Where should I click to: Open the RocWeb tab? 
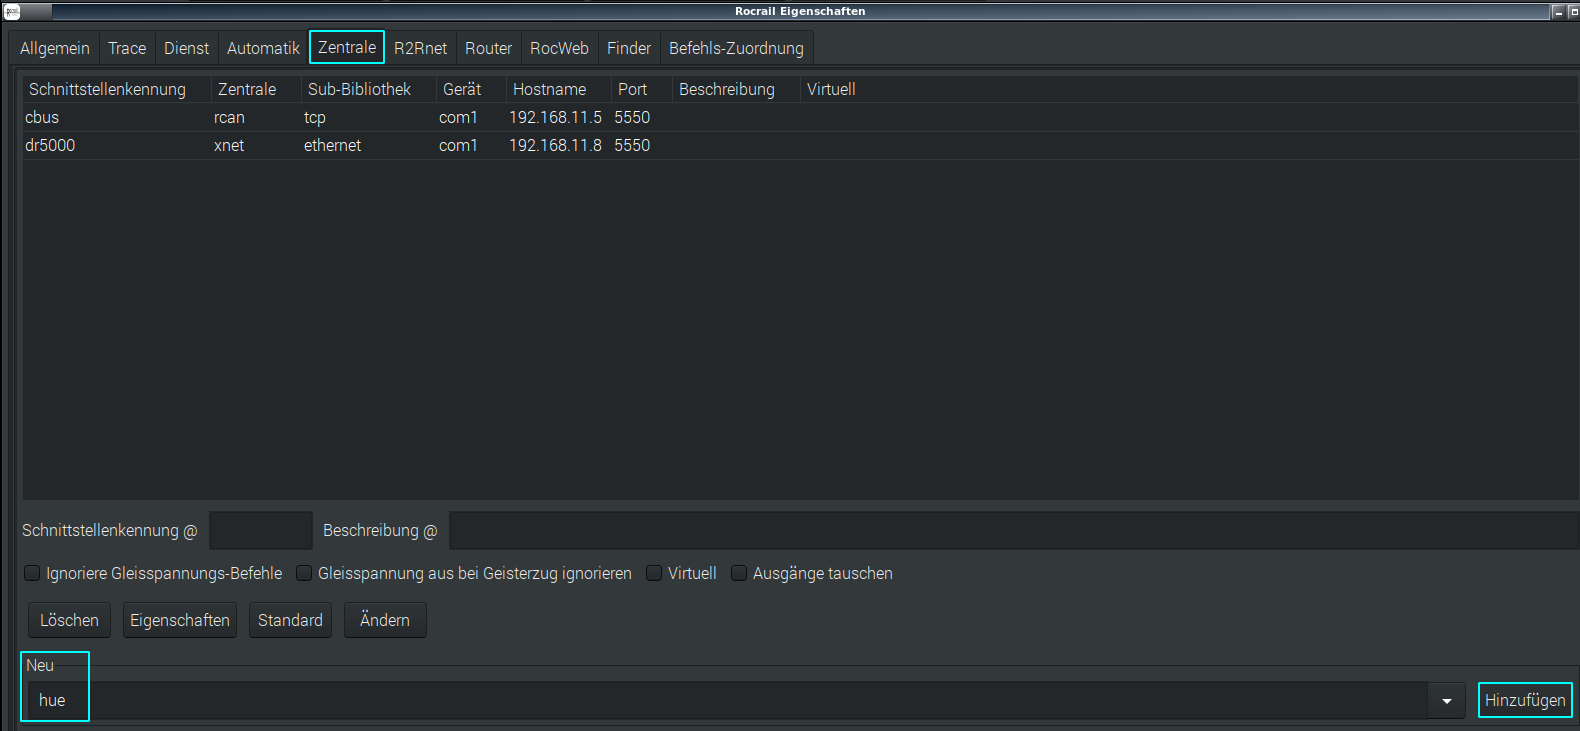(559, 48)
